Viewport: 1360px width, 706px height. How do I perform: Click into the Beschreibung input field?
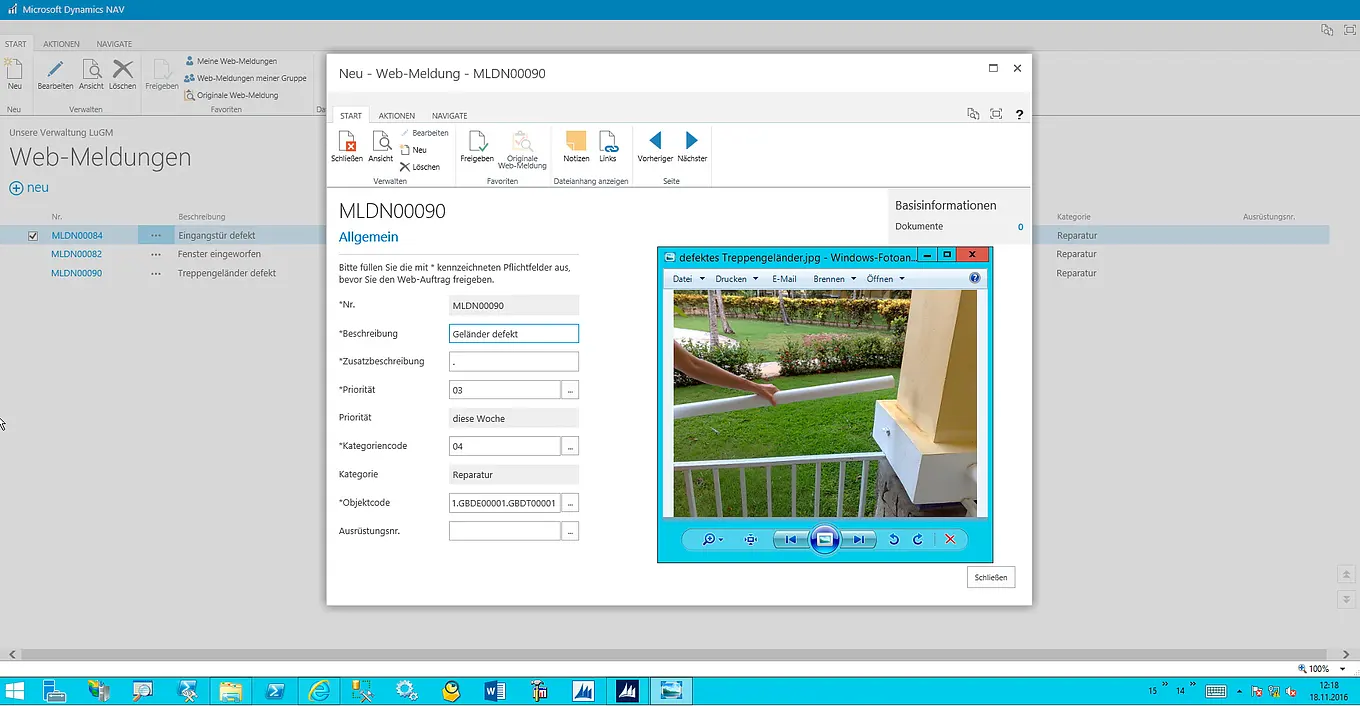point(514,334)
